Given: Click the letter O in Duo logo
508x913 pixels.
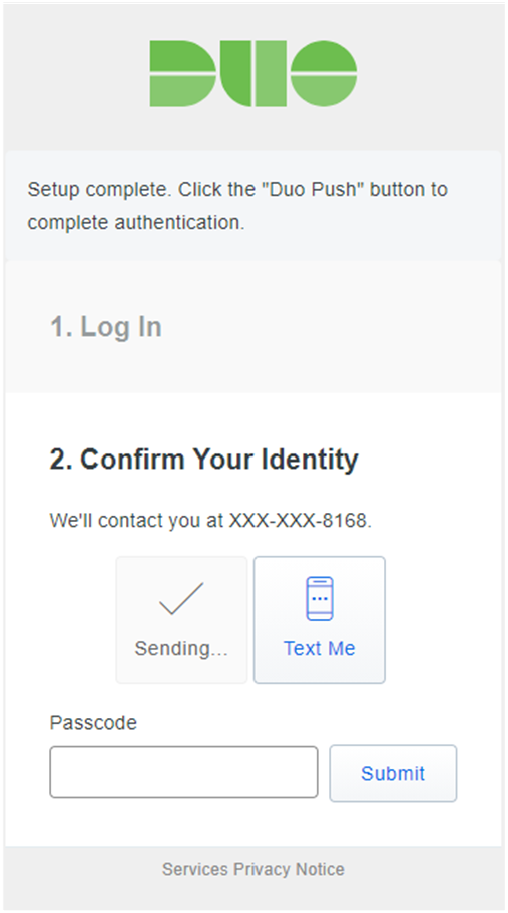Looking at the screenshot, I should [324, 73].
